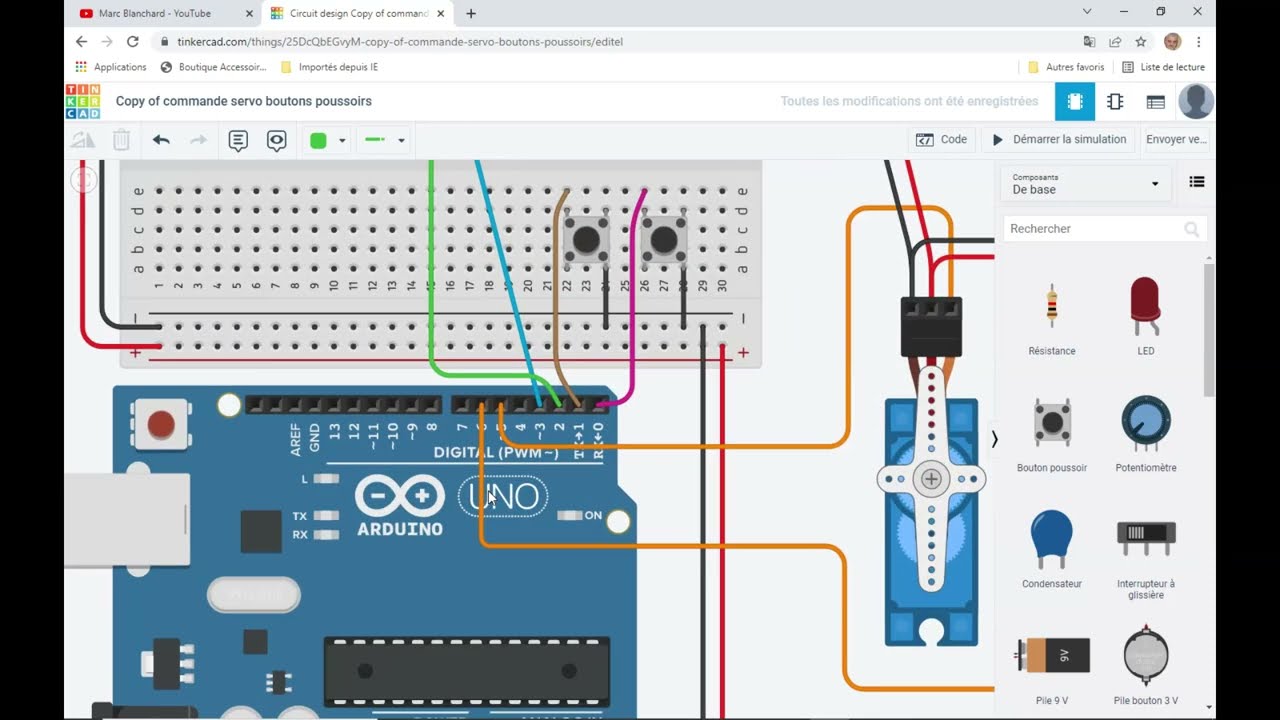Select the left pushbutton on breadboard
Screen dimensions: 1280x720
pyautogui.click(x=586, y=240)
